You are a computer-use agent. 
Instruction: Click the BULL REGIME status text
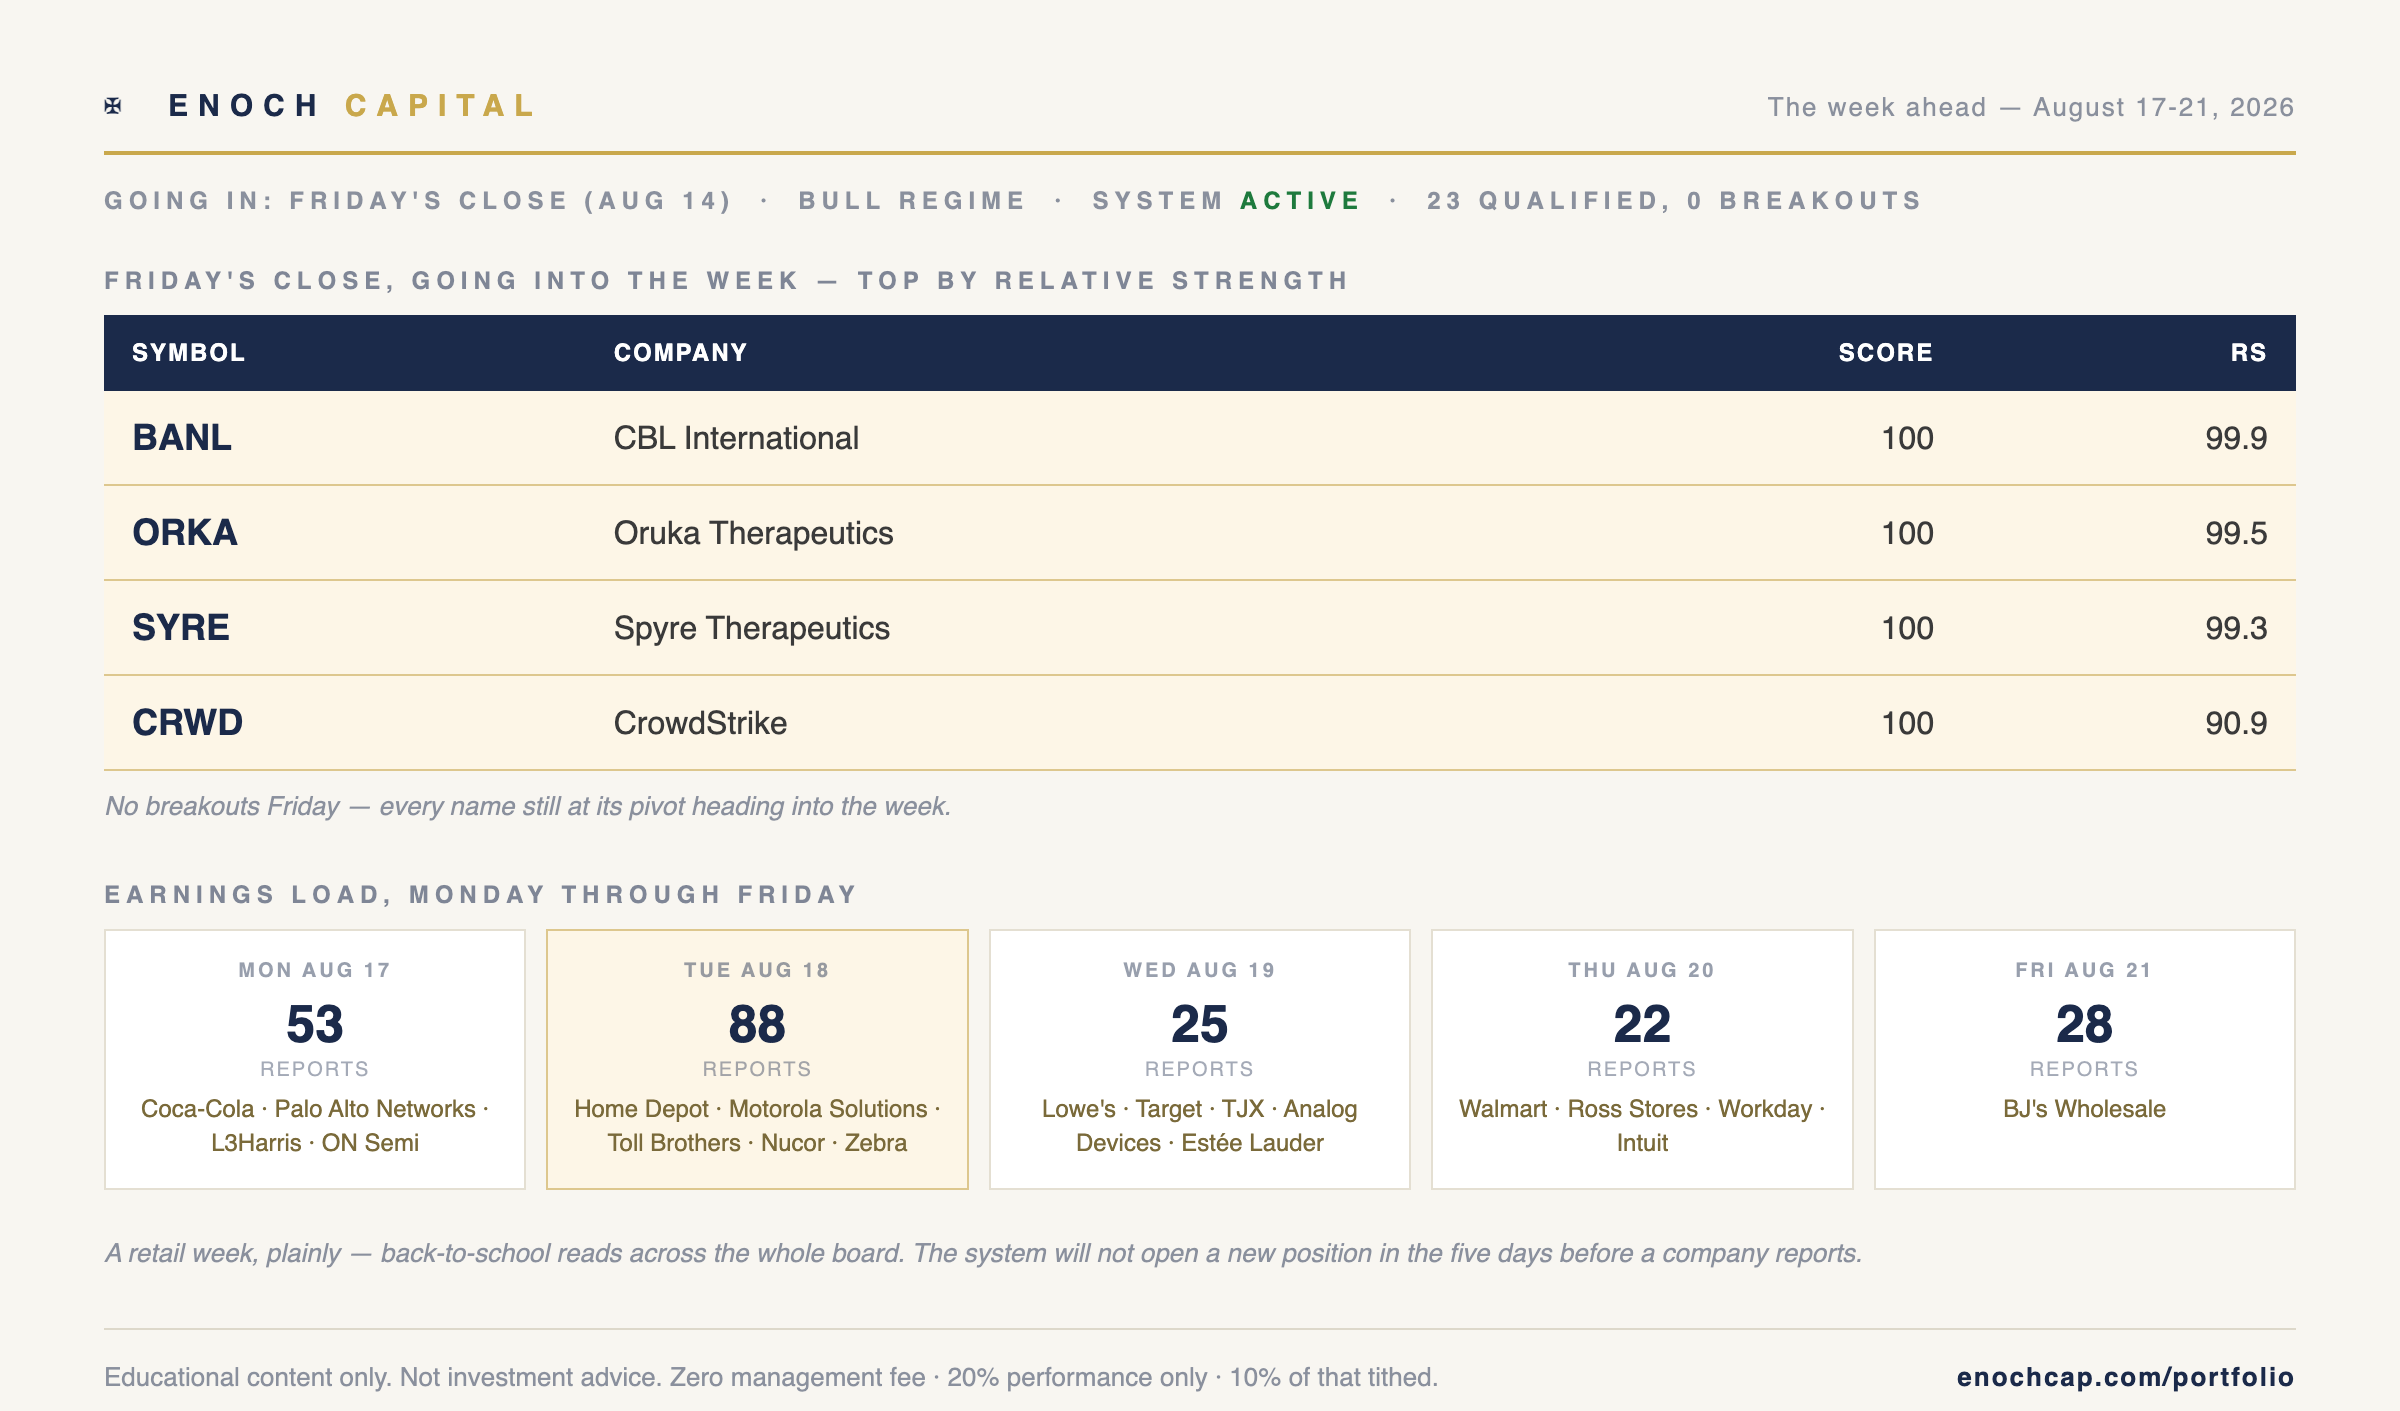(x=912, y=201)
